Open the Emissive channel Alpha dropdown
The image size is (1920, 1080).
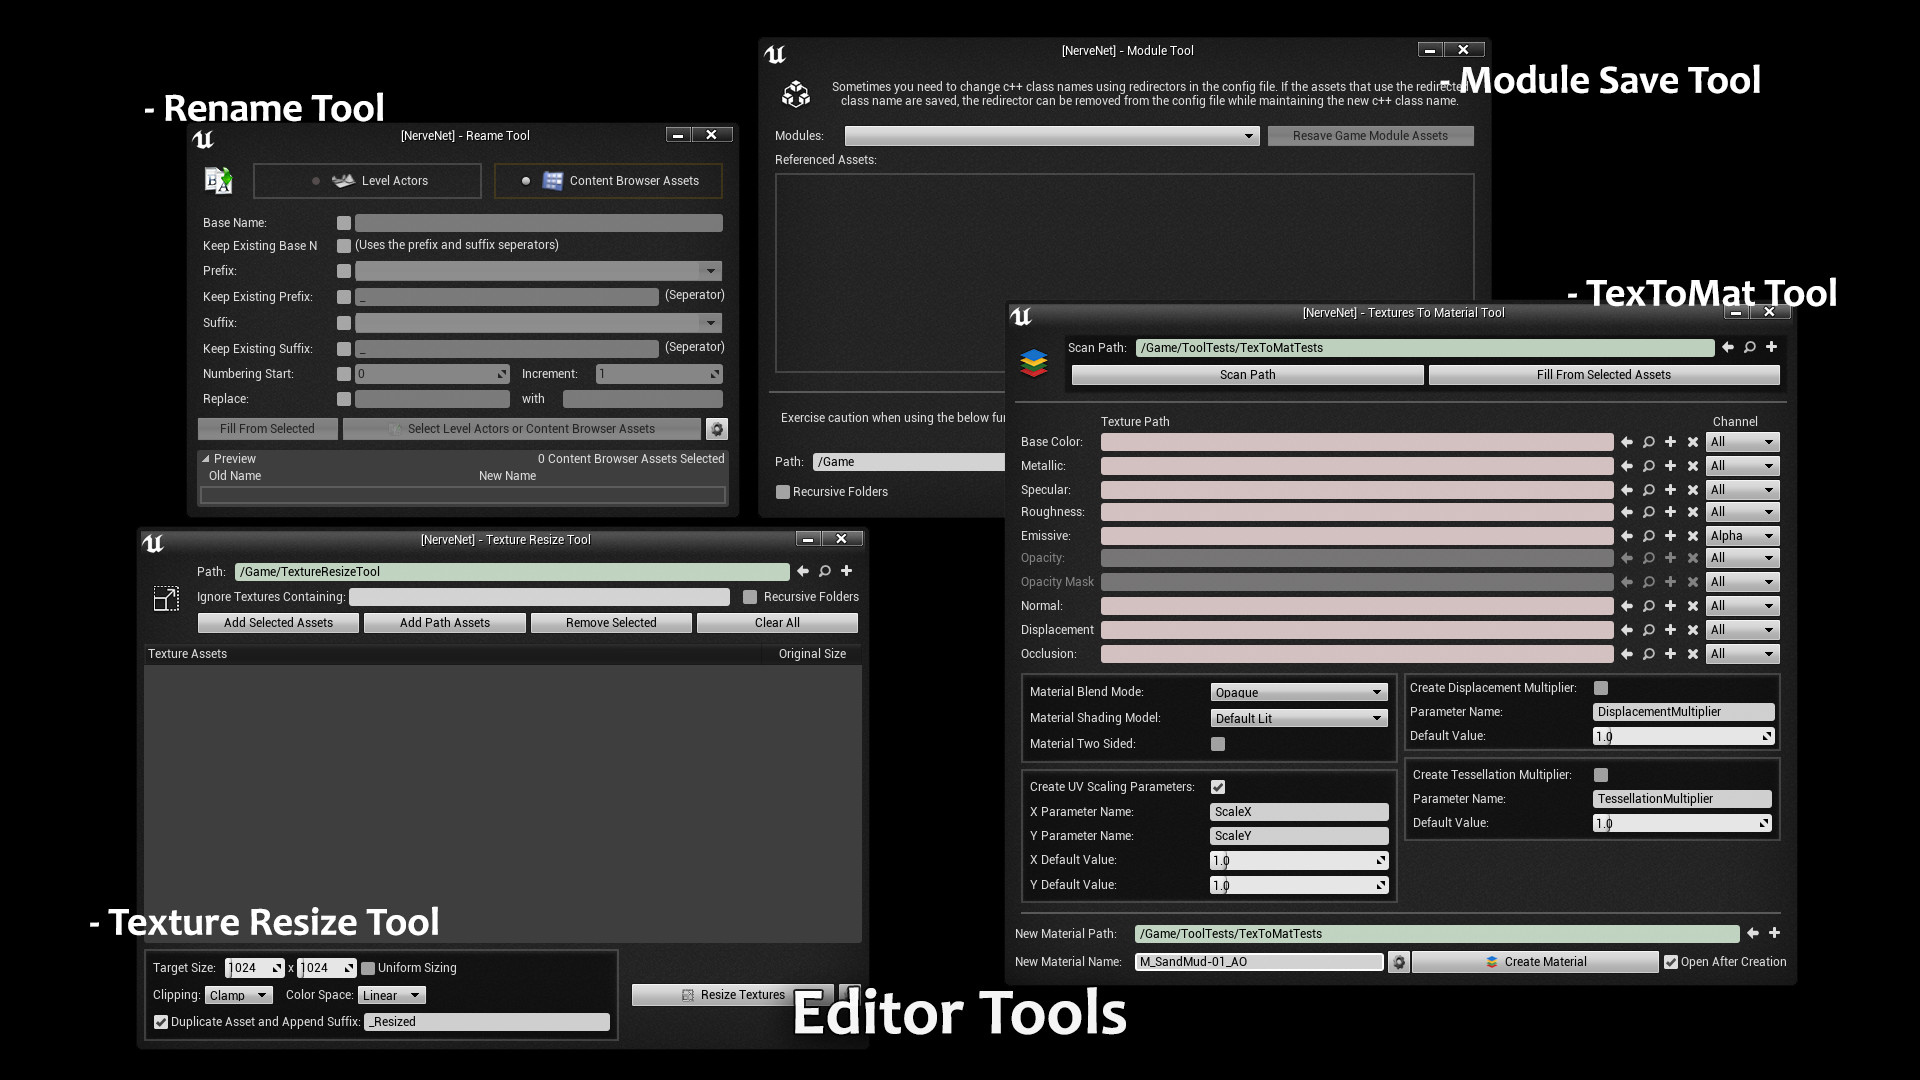coord(1742,536)
